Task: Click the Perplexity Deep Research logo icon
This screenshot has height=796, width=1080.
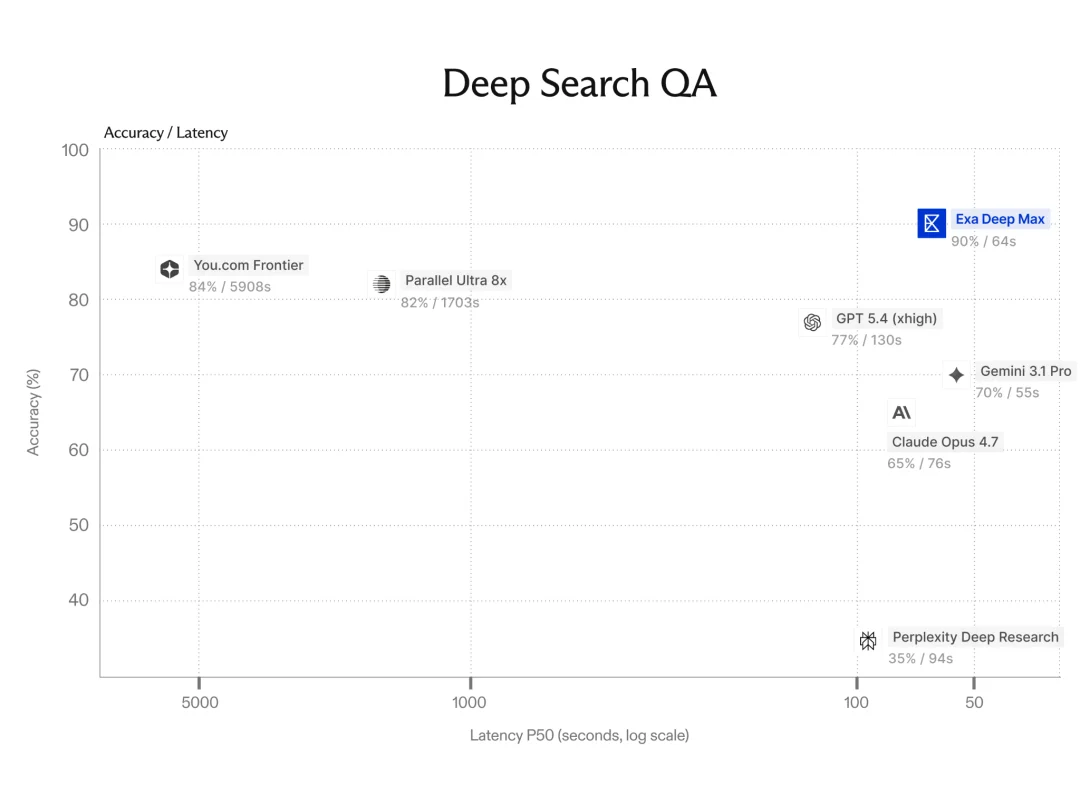Action: (868, 641)
